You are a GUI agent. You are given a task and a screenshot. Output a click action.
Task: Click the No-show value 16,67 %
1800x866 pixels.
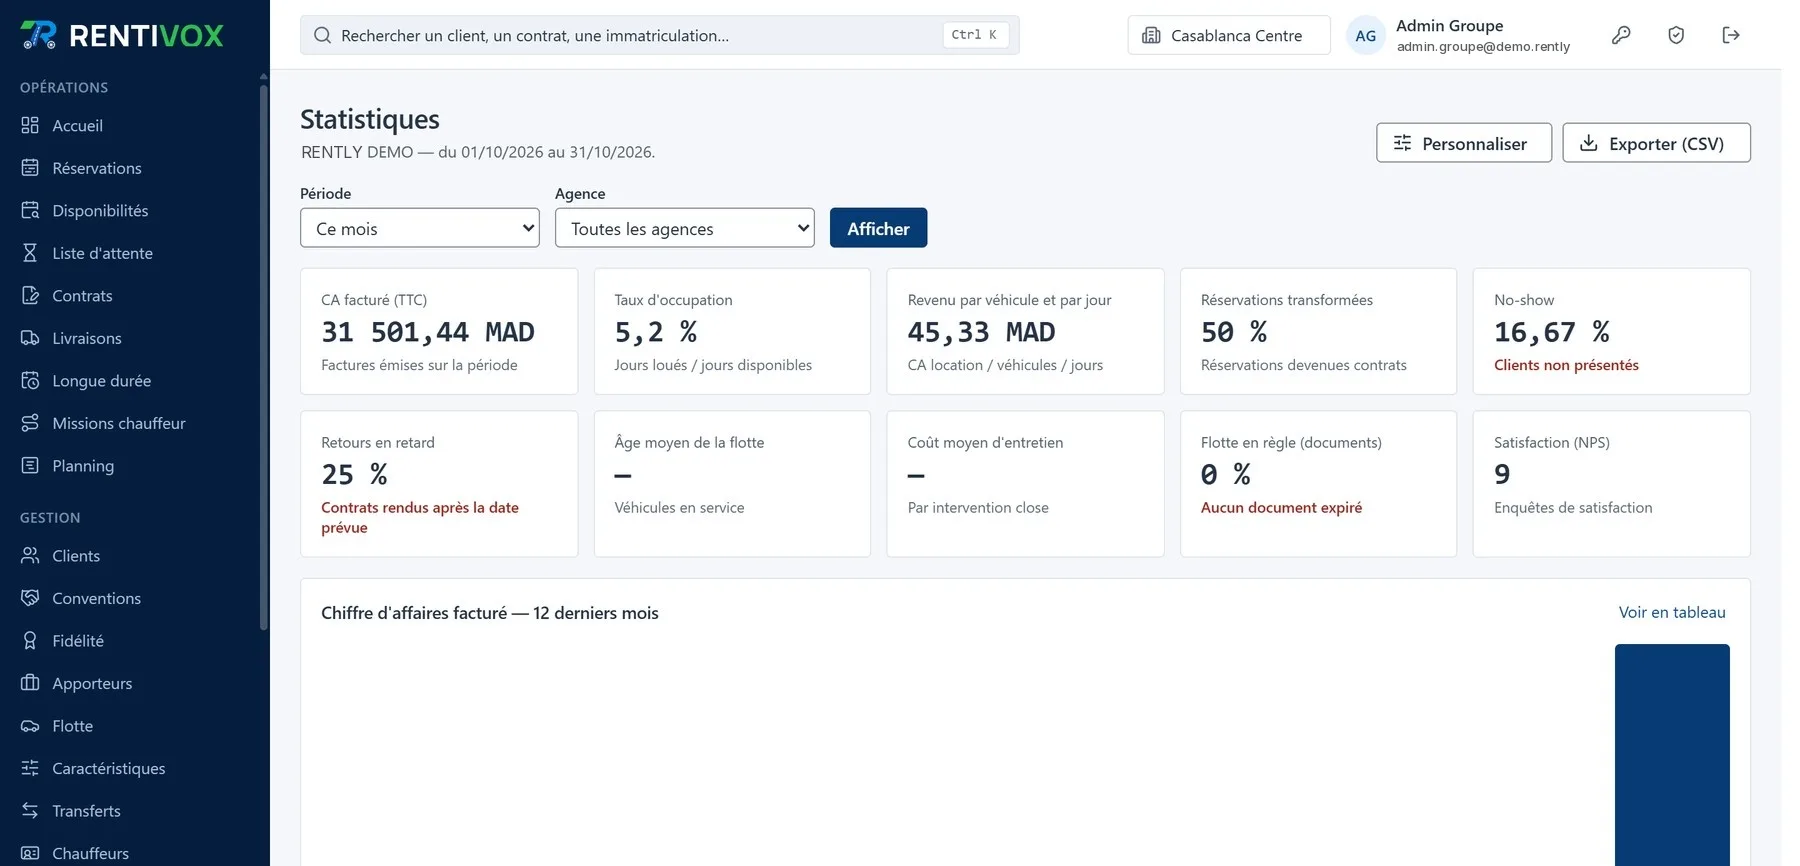click(1552, 332)
